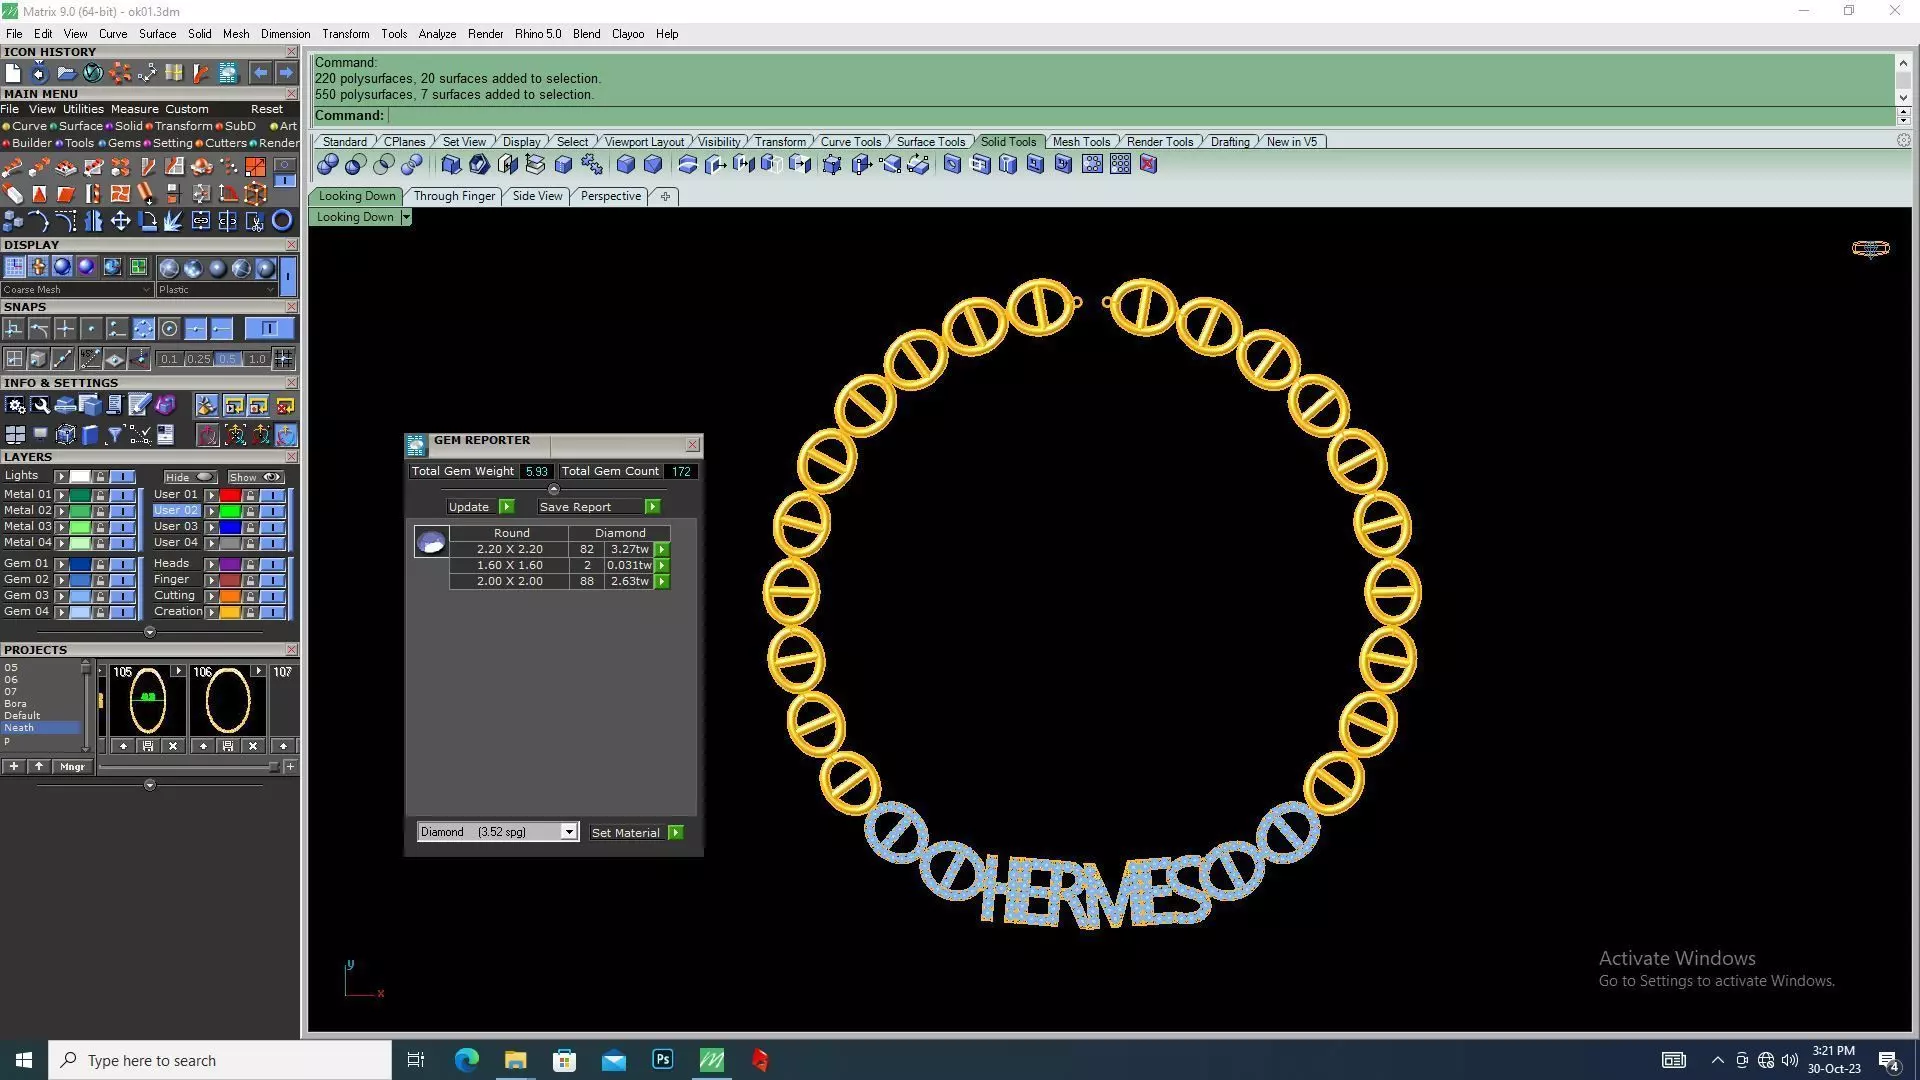
Task: Click the gears icon in Solid Tools toolbar
Action: tap(591, 165)
